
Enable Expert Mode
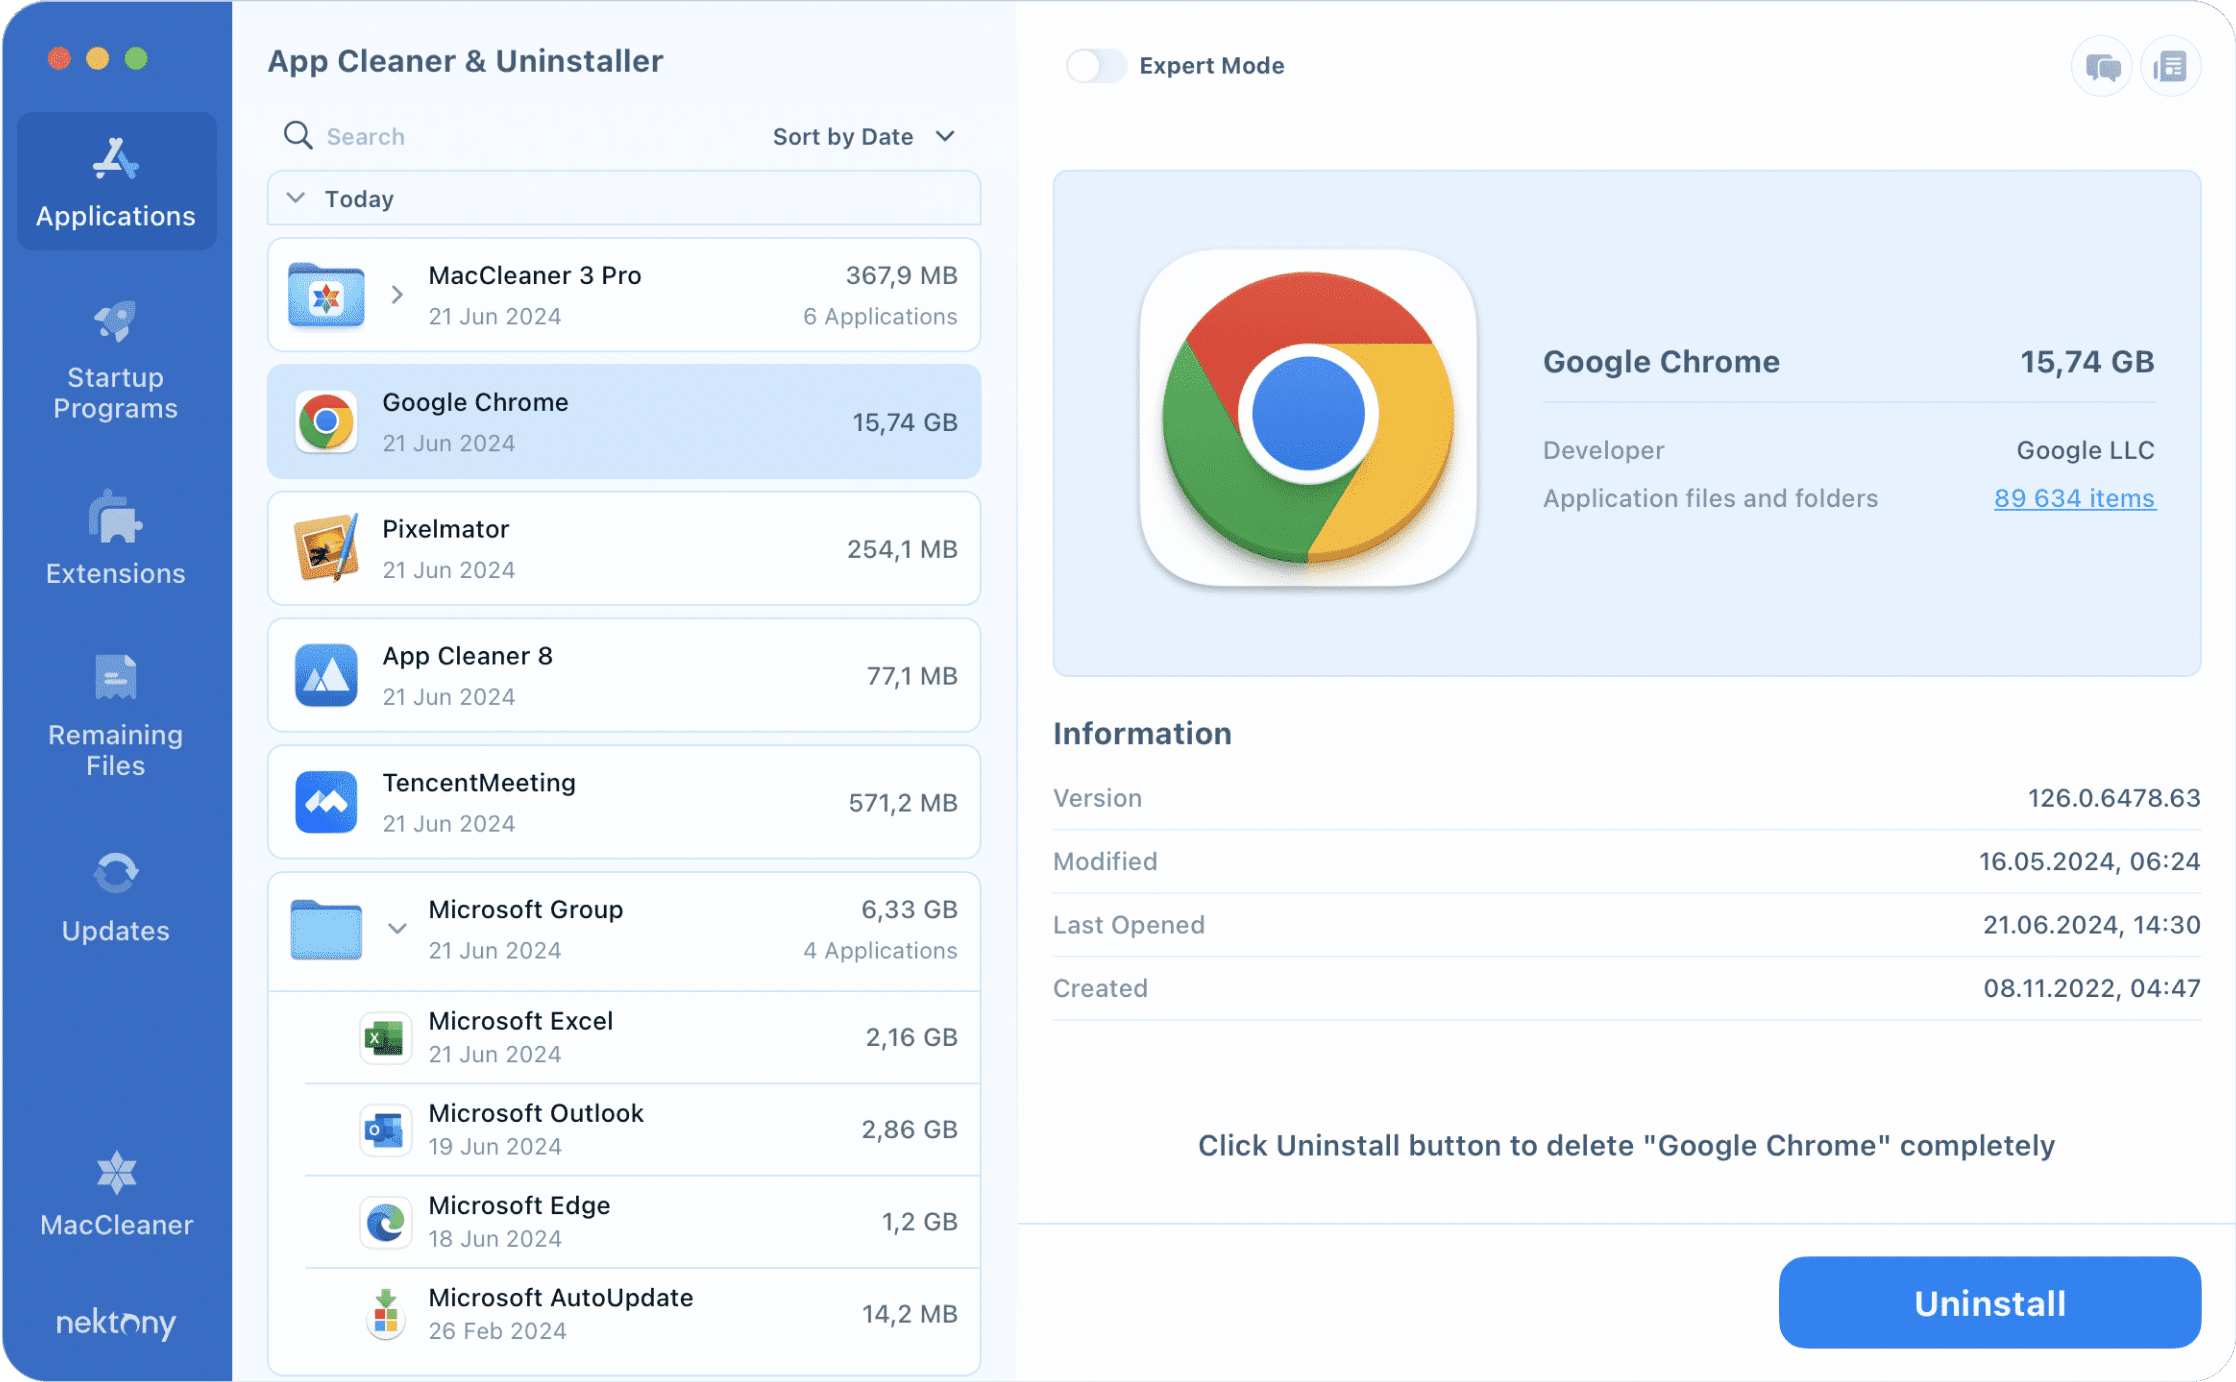pyautogui.click(x=1096, y=66)
